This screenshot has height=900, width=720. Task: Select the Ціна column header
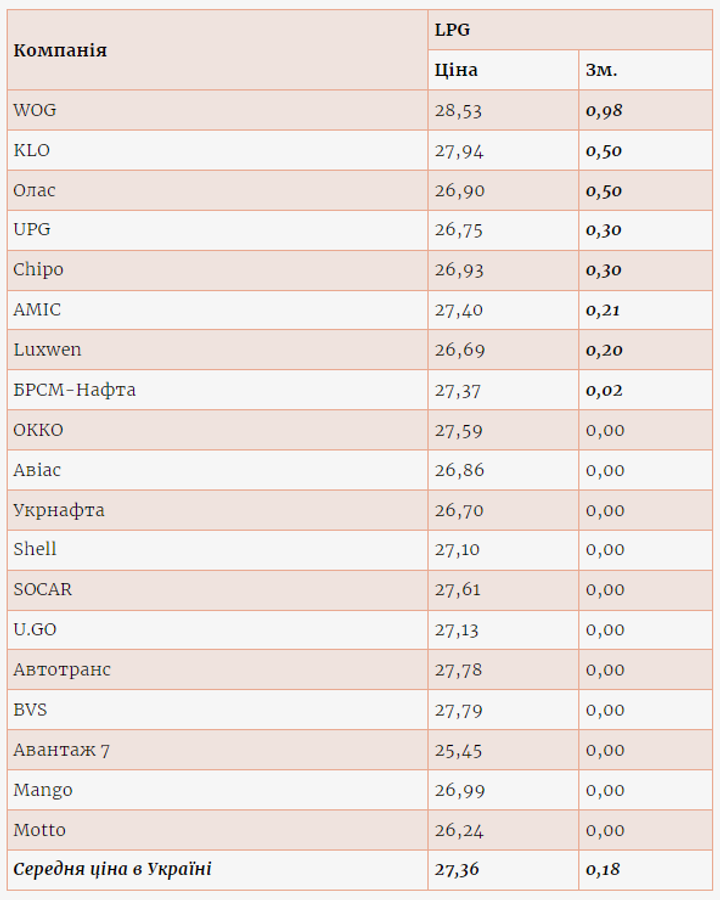click(x=456, y=70)
